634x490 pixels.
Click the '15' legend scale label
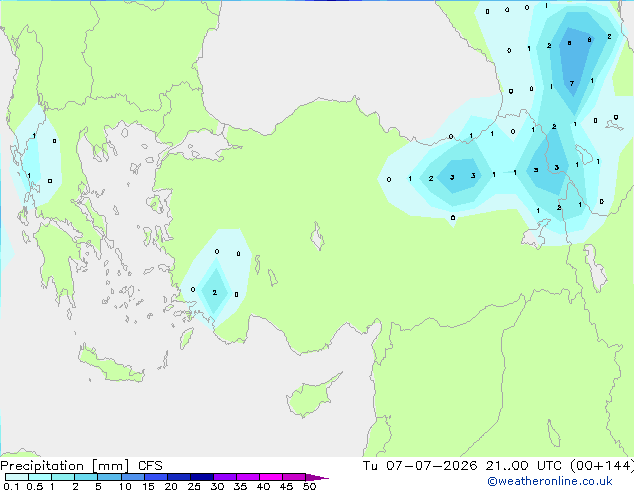(148, 486)
